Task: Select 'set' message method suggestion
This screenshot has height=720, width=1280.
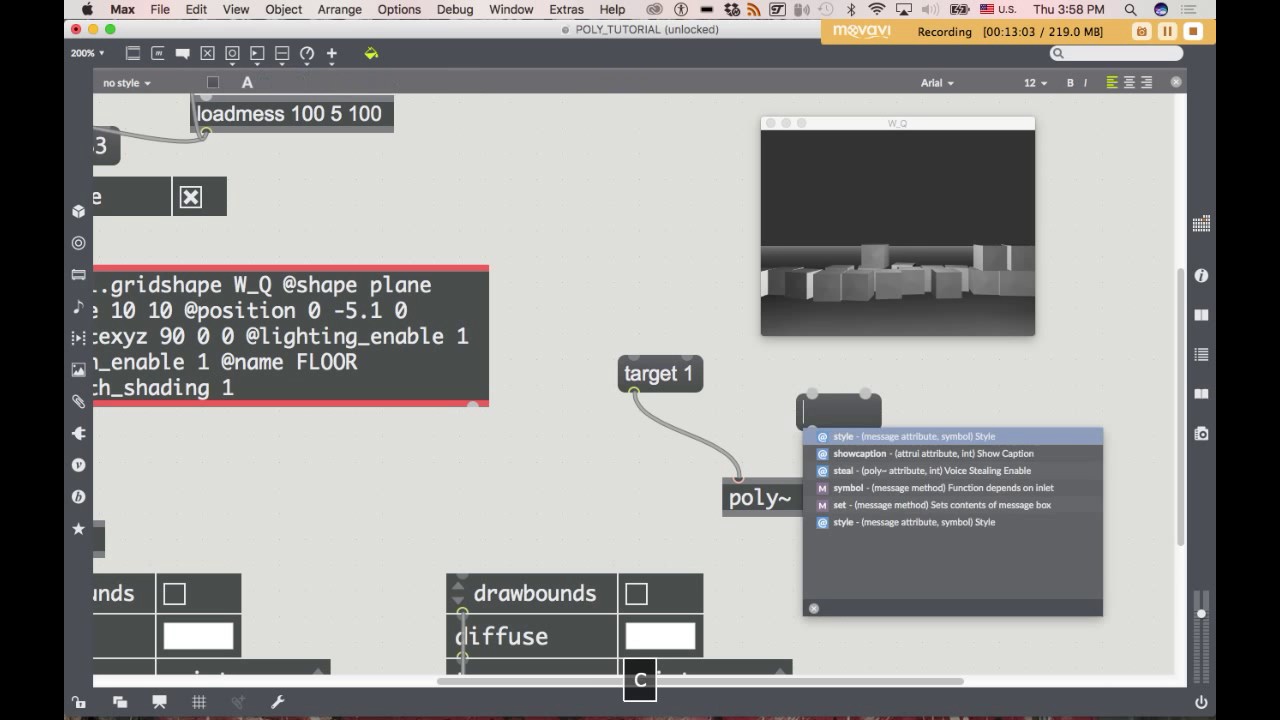Action: coord(953,505)
